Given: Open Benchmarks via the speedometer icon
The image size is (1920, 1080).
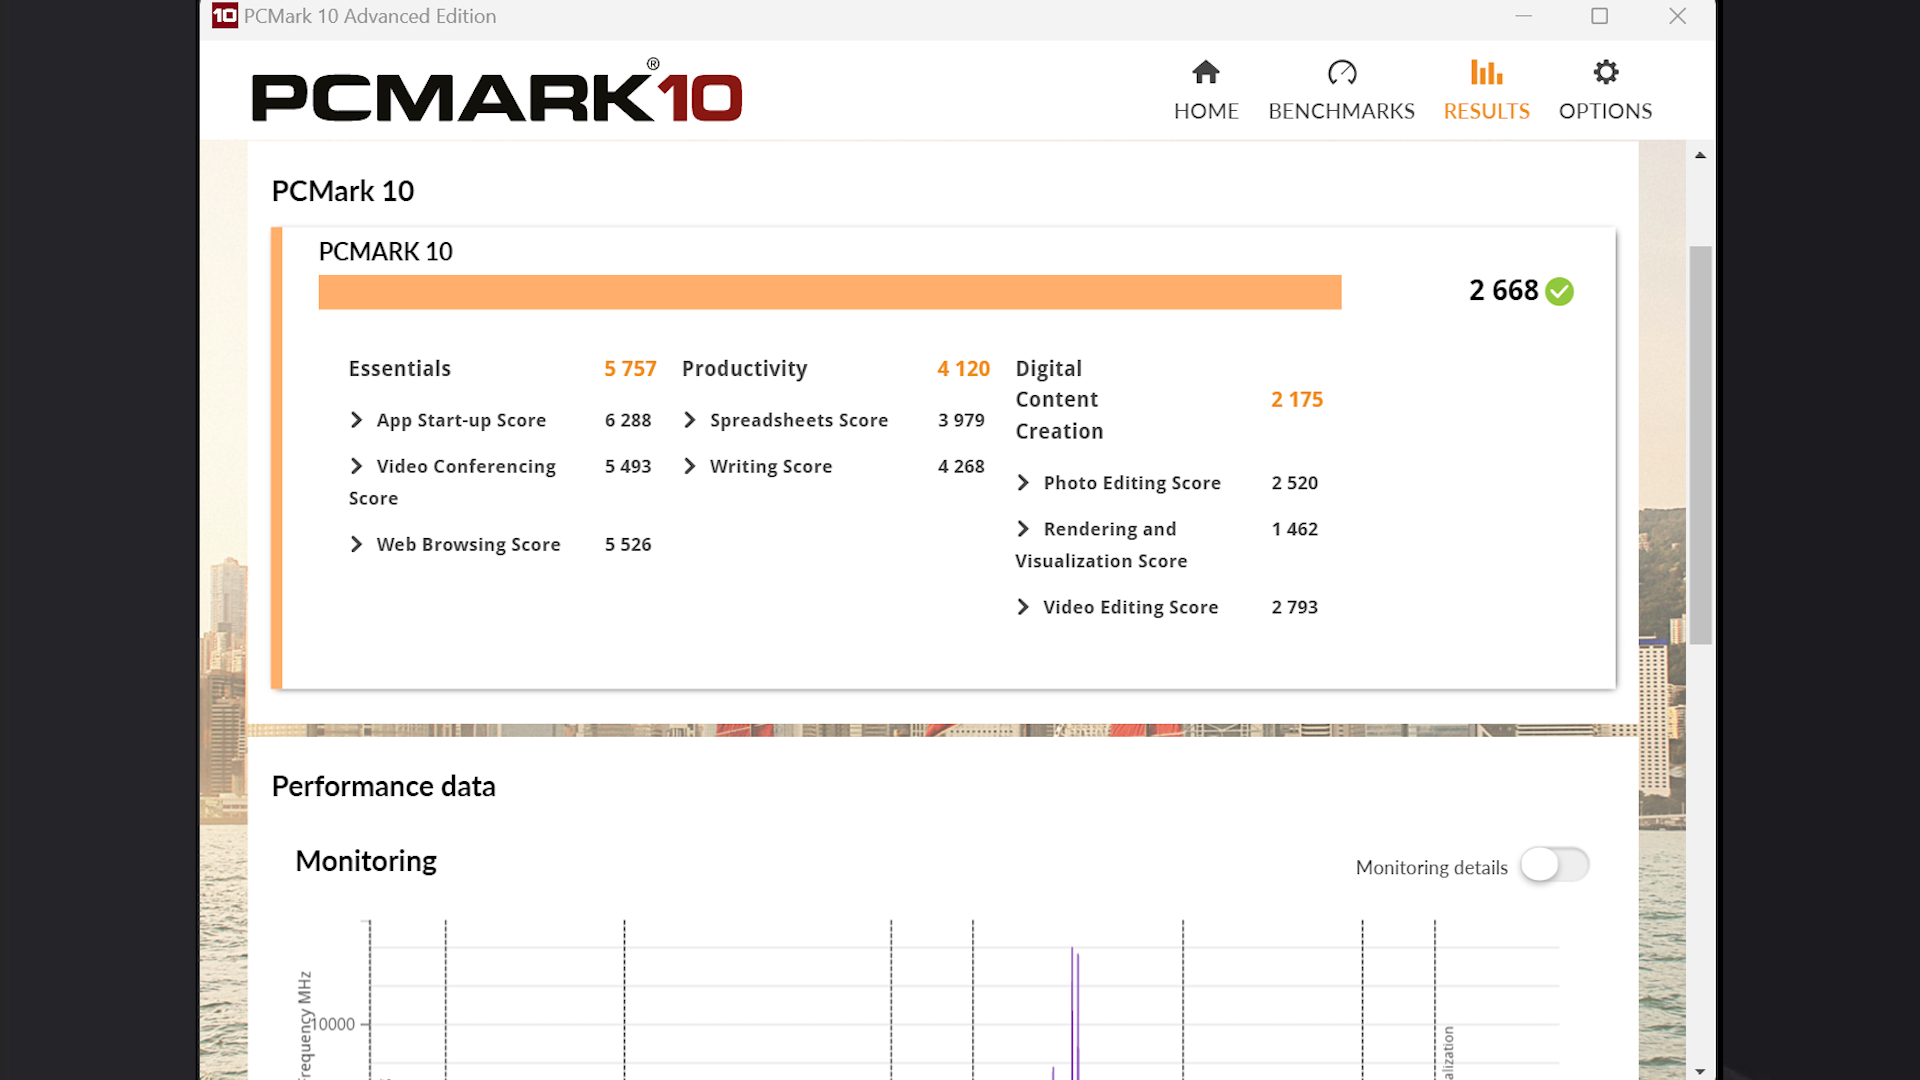Looking at the screenshot, I should pyautogui.click(x=1341, y=72).
